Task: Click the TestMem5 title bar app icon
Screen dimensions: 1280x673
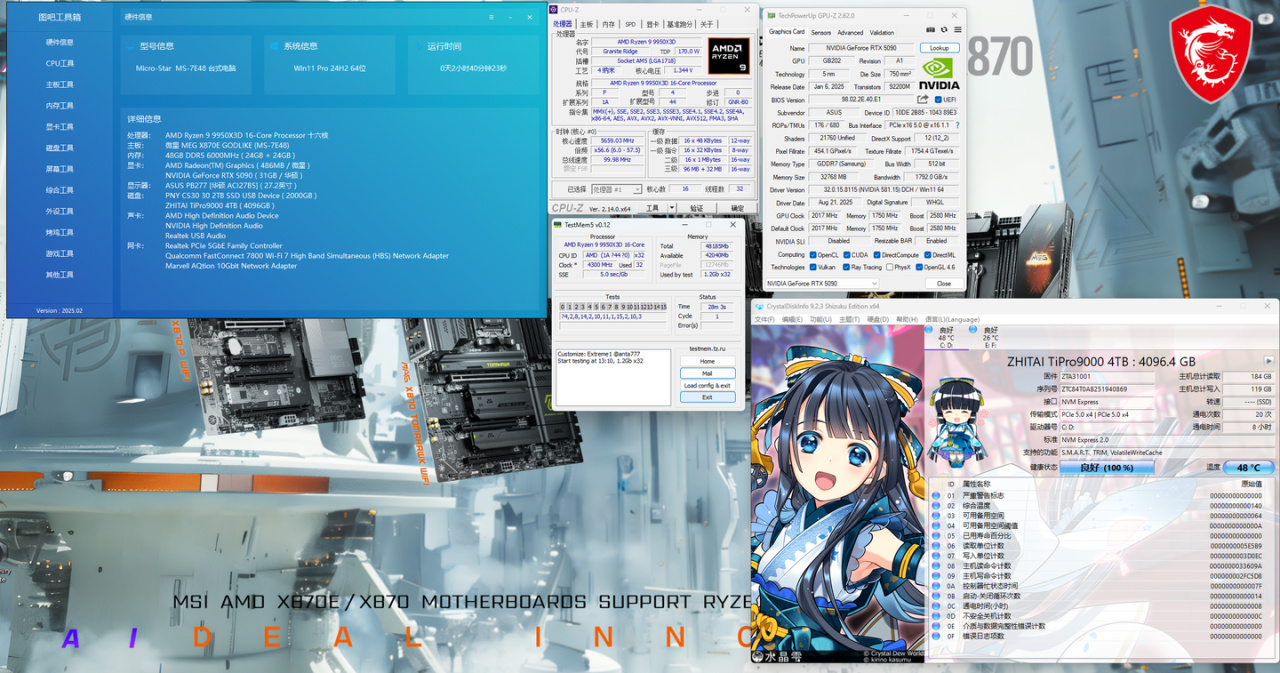Action: tap(558, 225)
